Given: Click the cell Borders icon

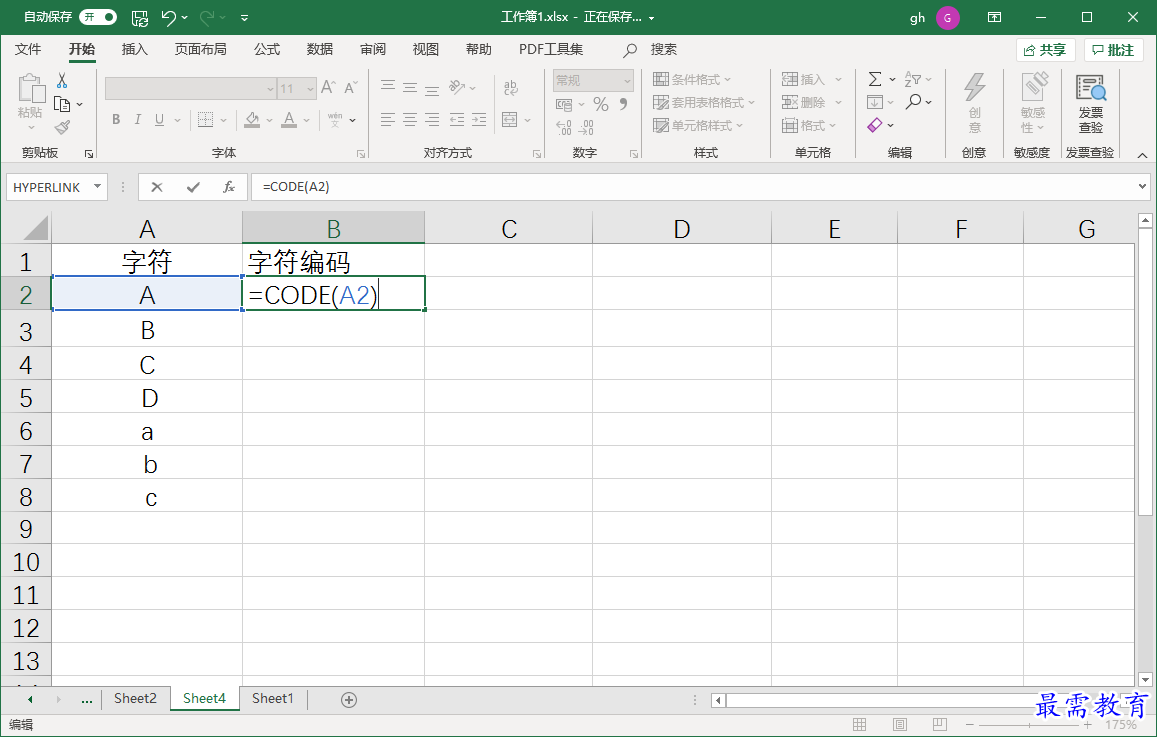Looking at the screenshot, I should pos(206,120).
